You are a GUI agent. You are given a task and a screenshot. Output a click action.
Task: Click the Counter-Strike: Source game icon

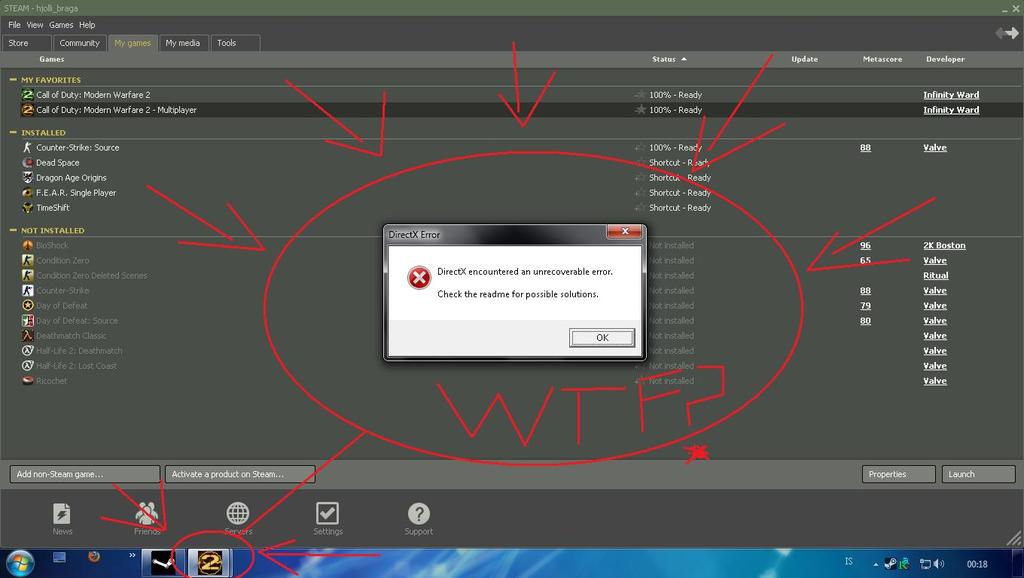(x=27, y=148)
